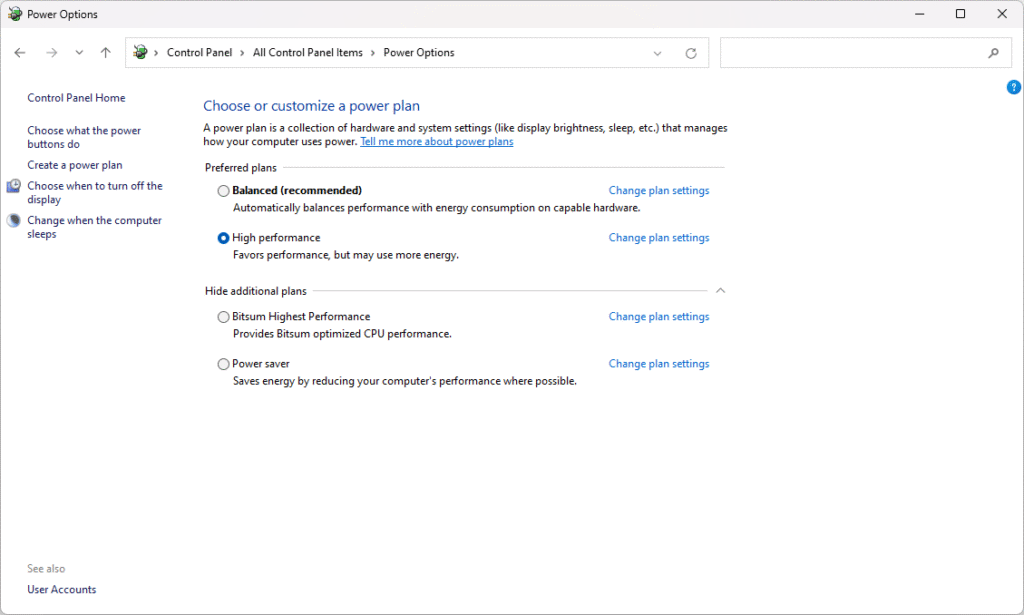
Task: Expand chevron before Control Panel breadcrumb
Action: click(156, 53)
